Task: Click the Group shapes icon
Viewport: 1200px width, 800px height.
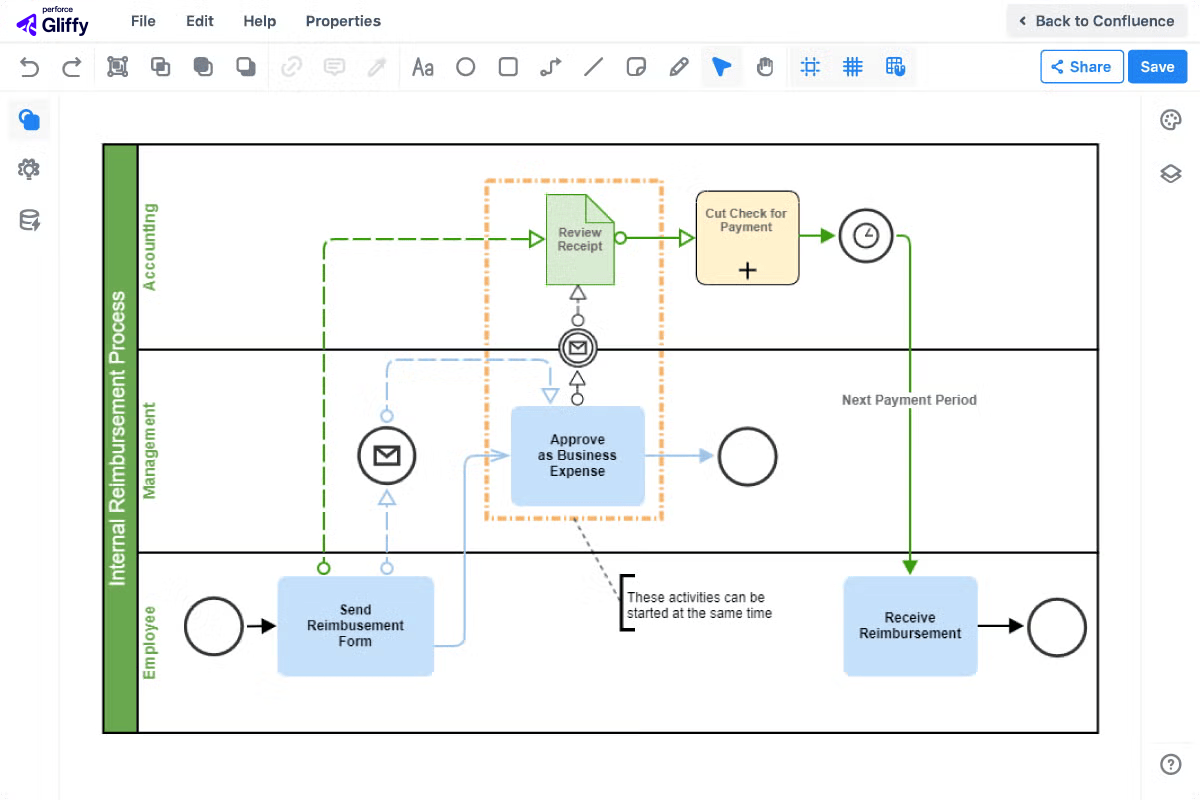Action: click(118, 67)
